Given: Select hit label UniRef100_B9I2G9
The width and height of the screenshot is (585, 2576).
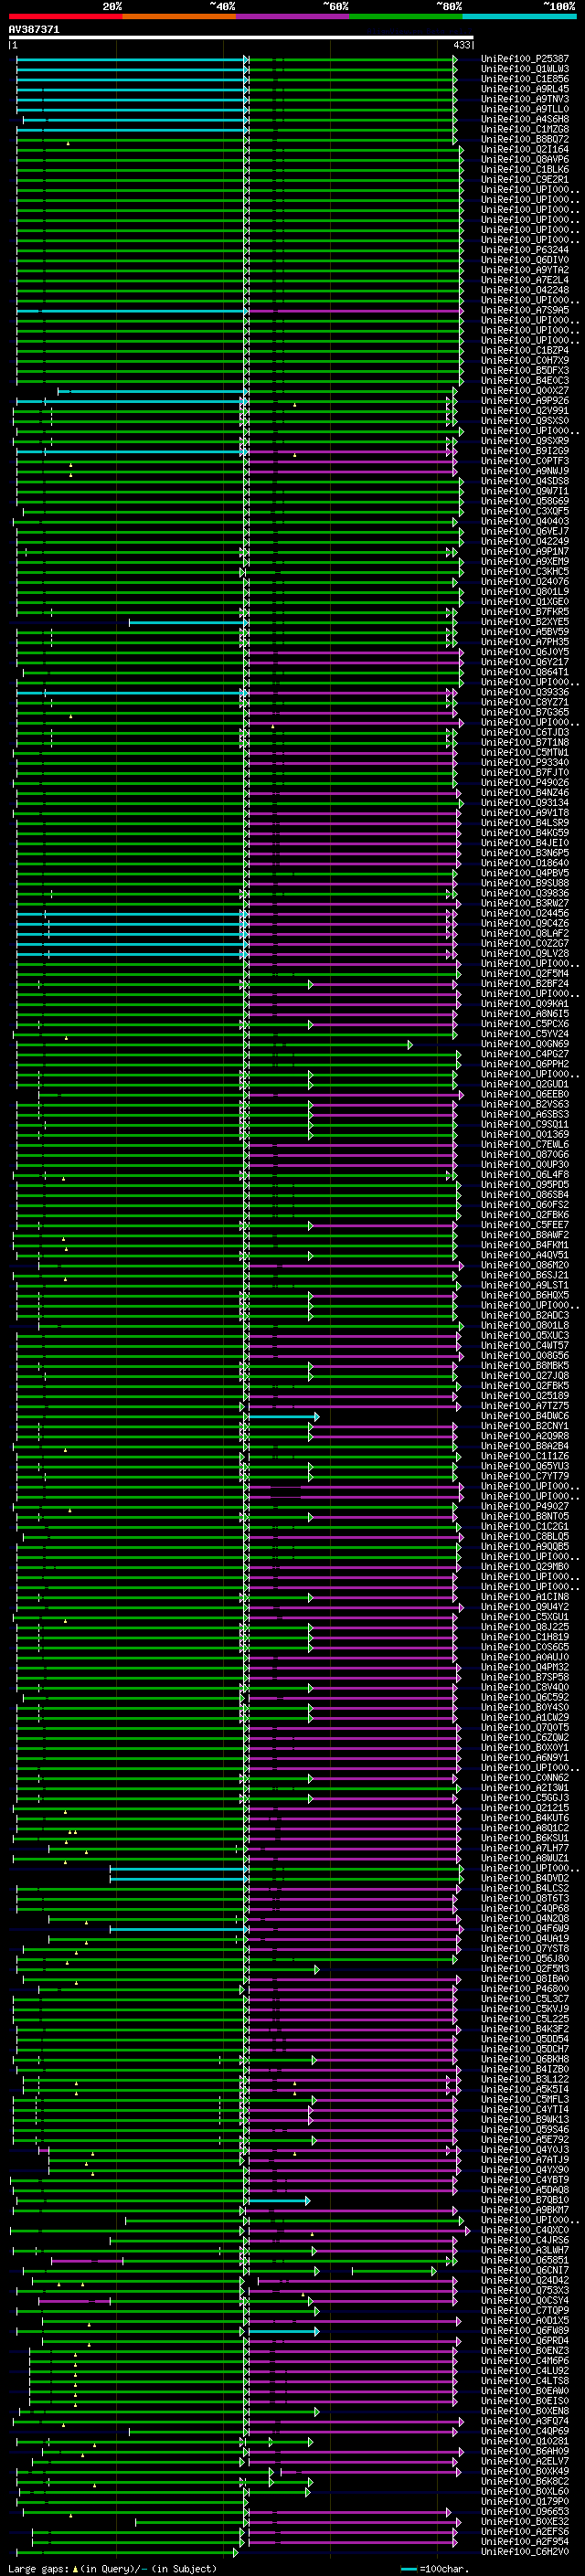Looking at the screenshot, I should tap(525, 451).
